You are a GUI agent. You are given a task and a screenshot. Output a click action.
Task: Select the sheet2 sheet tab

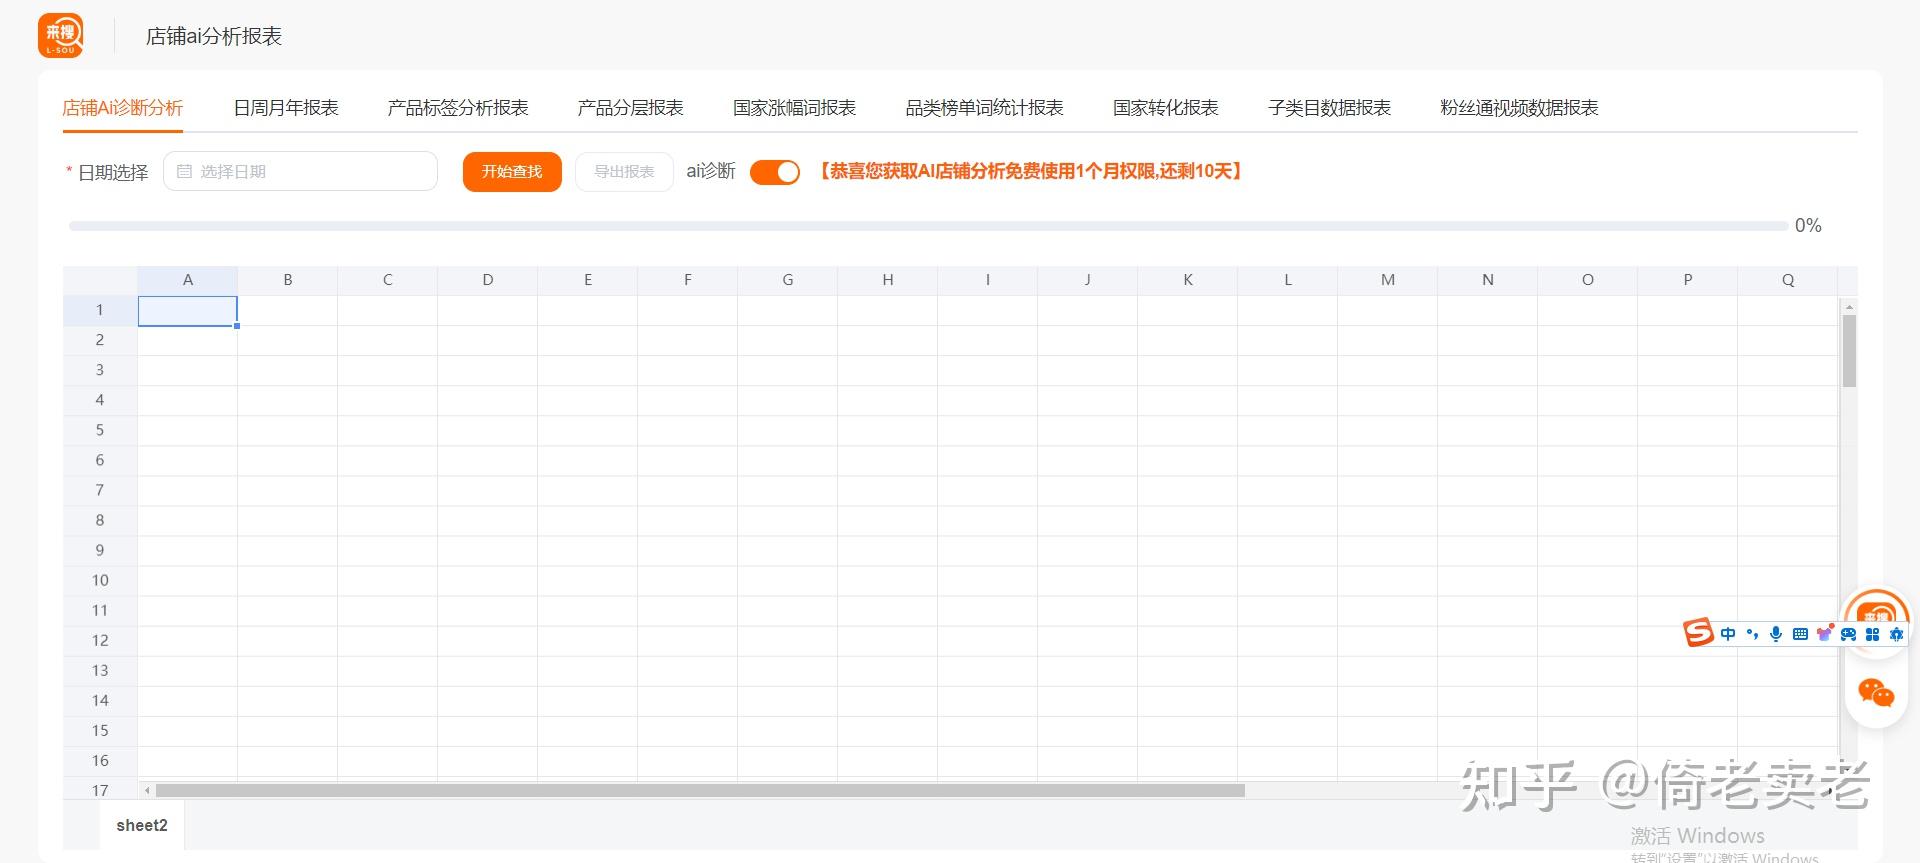coord(142,825)
